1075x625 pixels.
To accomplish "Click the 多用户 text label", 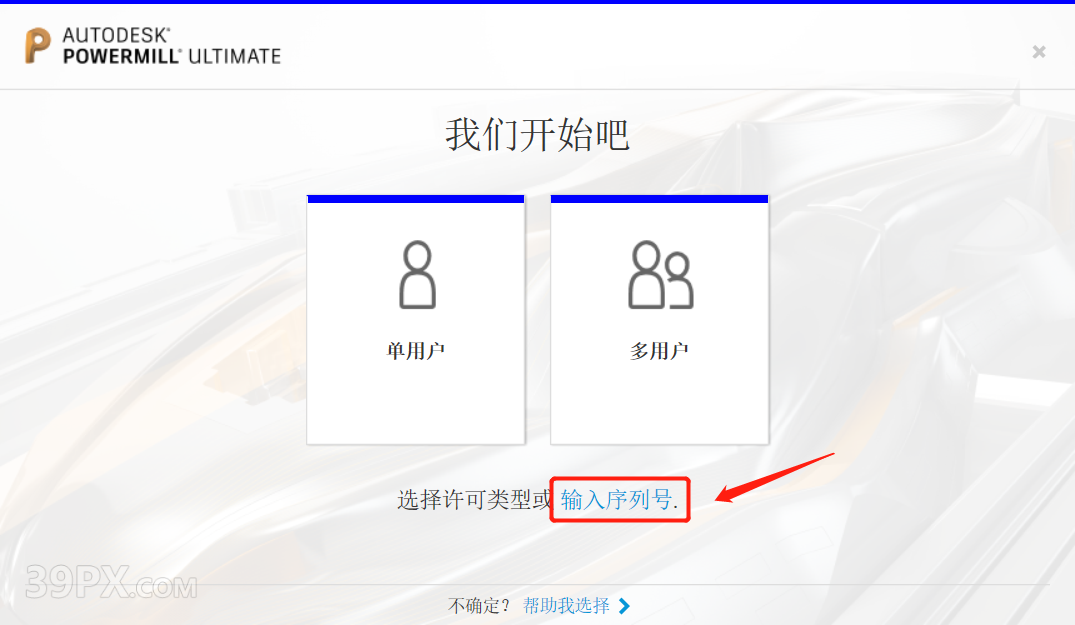I will [660, 351].
